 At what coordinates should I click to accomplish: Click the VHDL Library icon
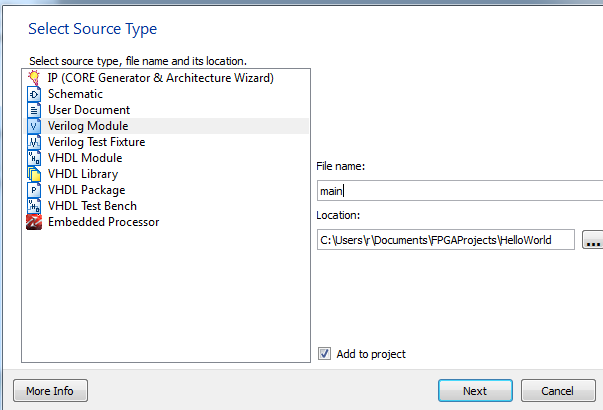33,174
